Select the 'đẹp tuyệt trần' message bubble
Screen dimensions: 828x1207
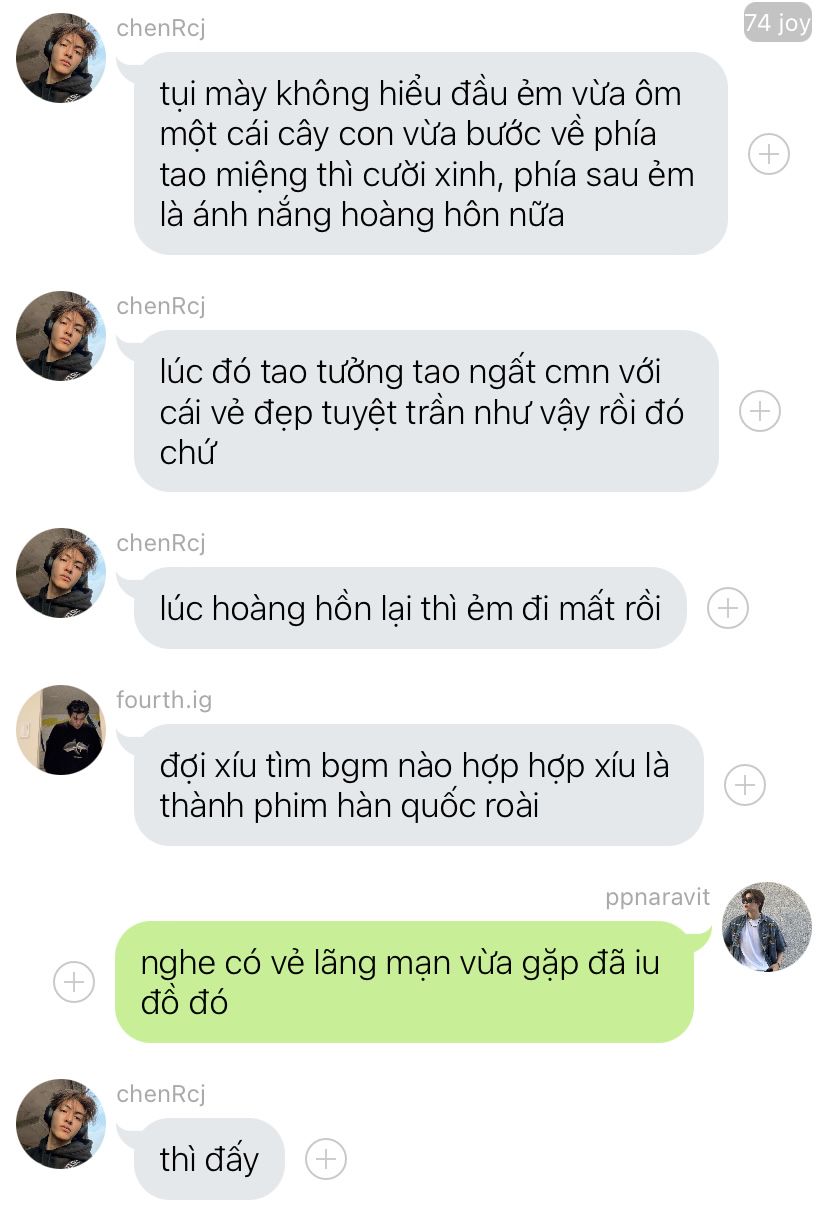425,411
